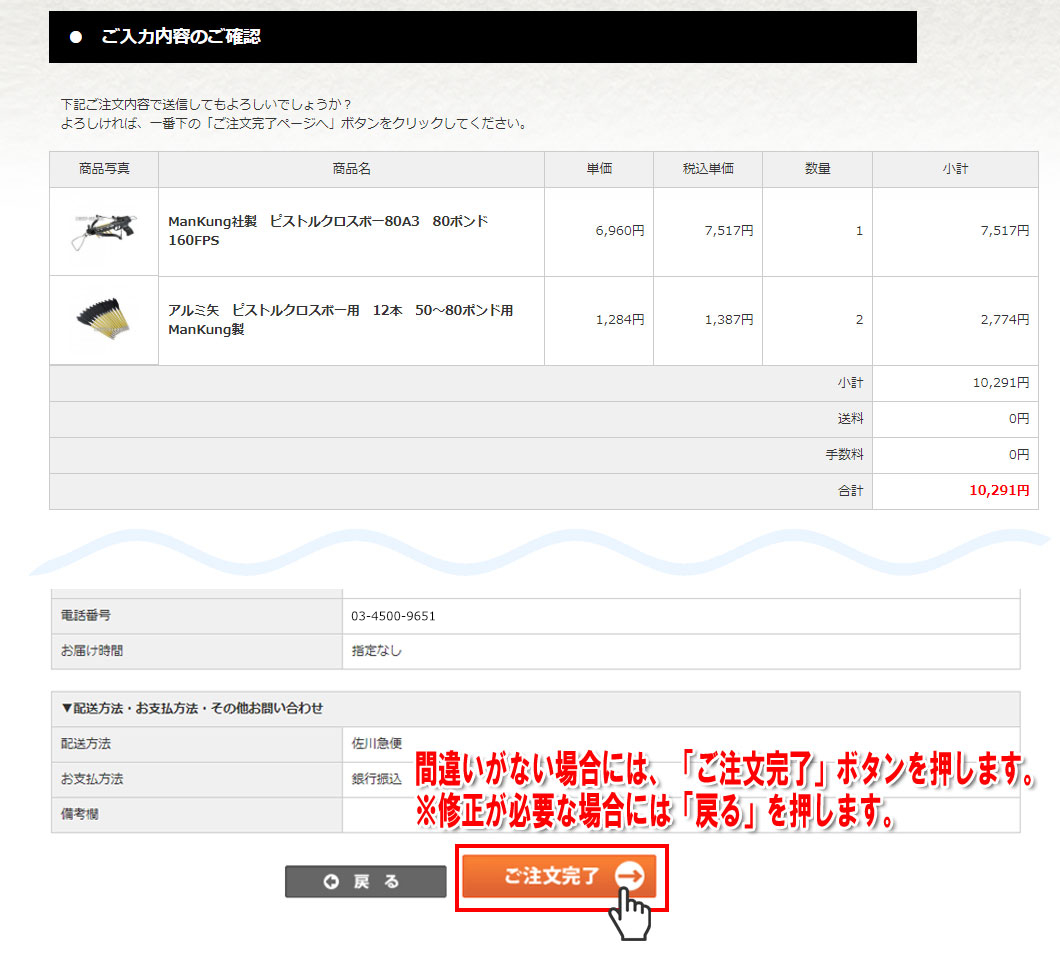Click the 7,517円 tax-included price of crossbow

pyautogui.click(x=729, y=230)
